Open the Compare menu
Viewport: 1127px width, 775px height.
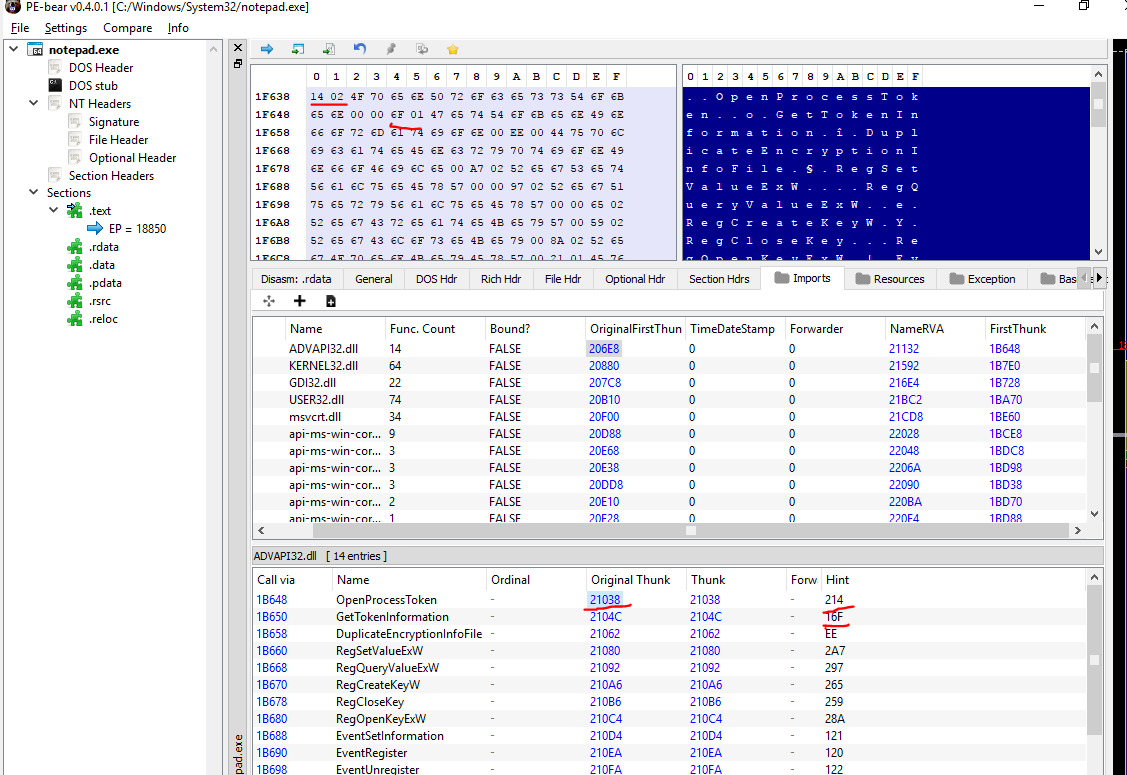click(127, 28)
